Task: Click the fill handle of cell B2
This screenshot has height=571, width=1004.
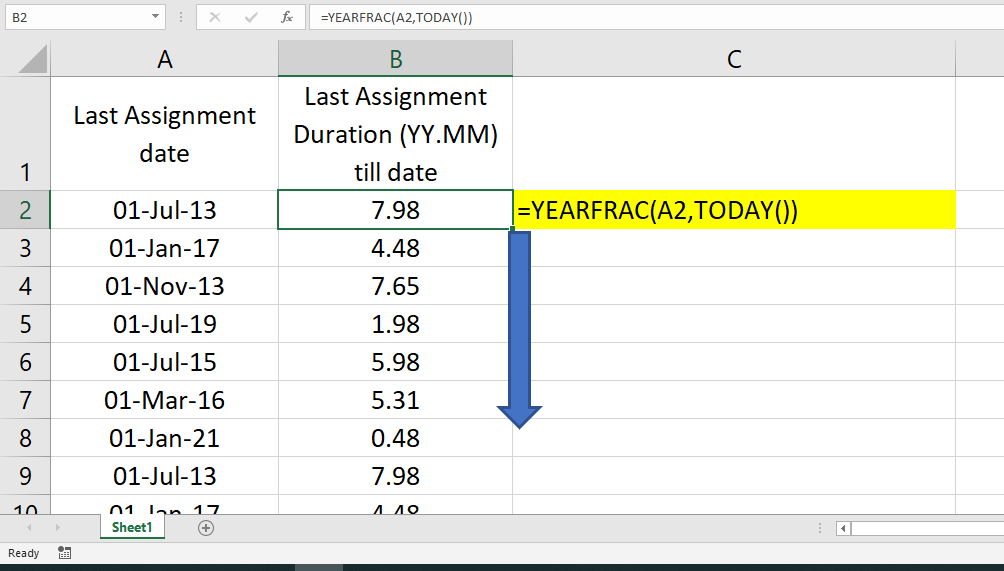Action: pyautogui.click(x=512, y=229)
